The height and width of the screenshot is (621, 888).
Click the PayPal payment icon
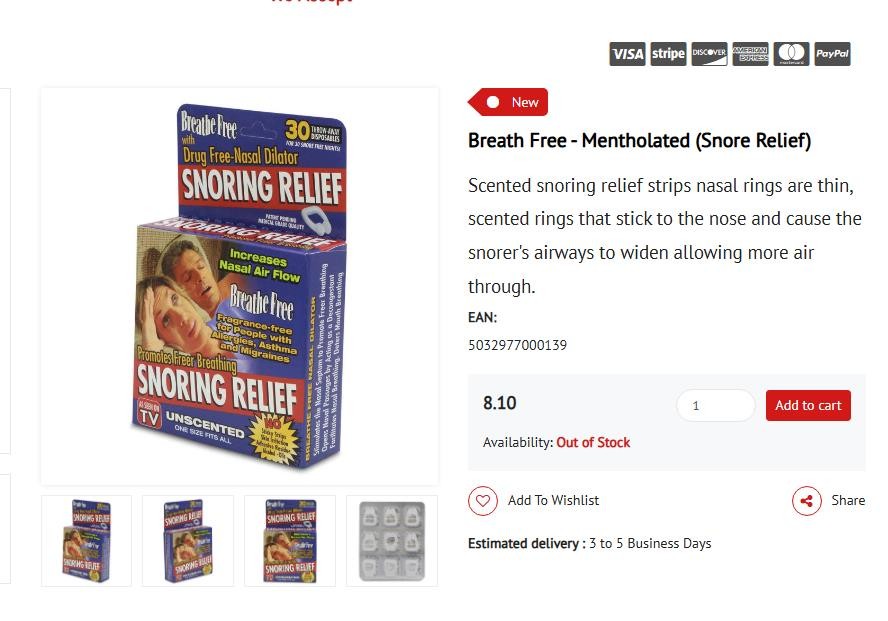tap(832, 54)
